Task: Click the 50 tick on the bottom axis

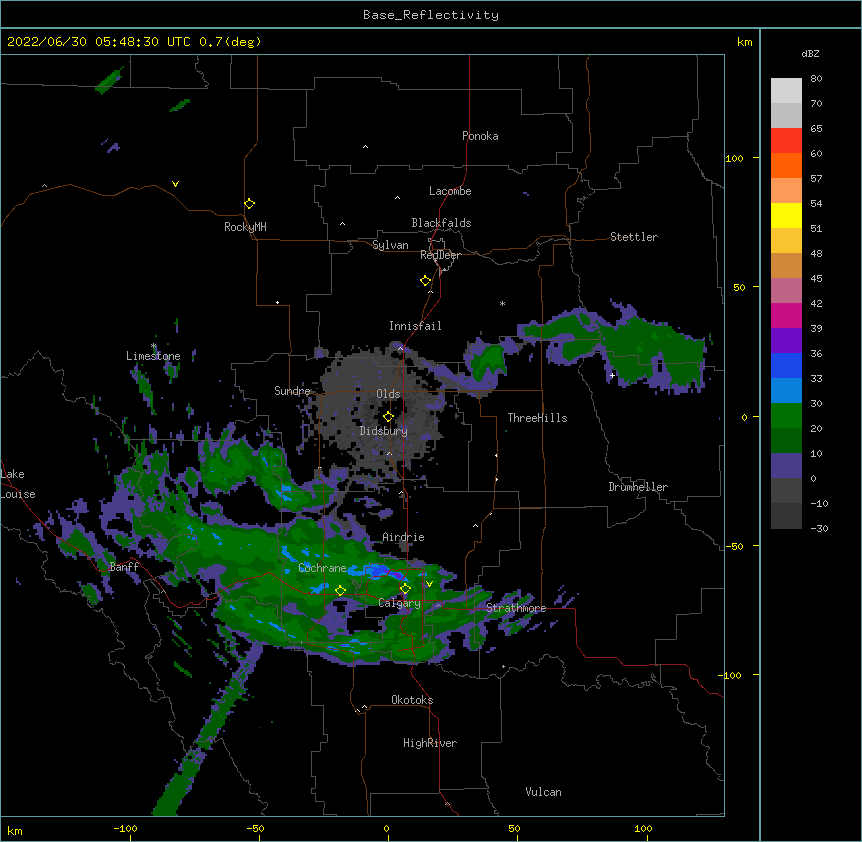Action: point(514,828)
